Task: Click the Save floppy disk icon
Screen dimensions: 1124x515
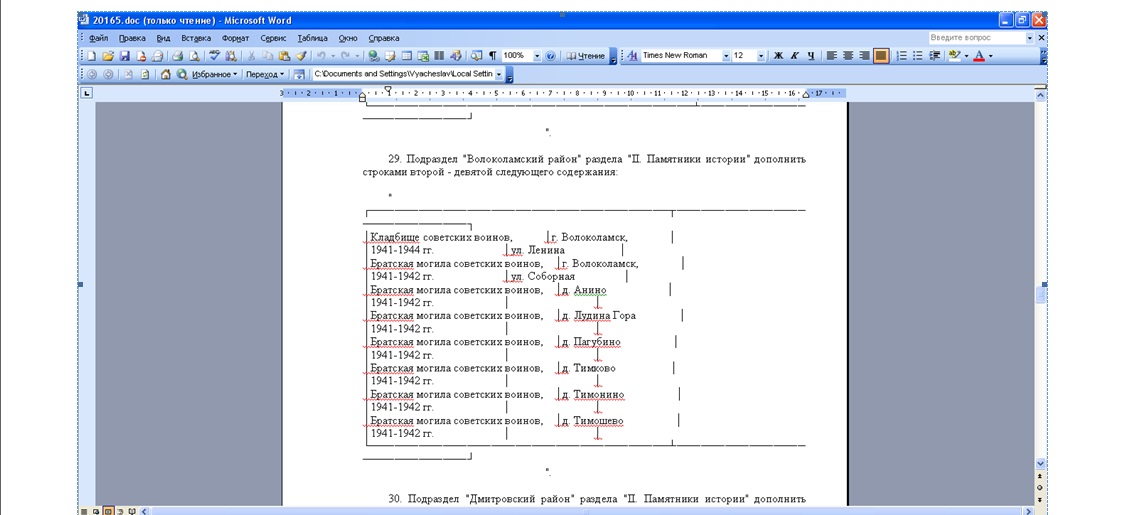Action: pyautogui.click(x=124, y=56)
